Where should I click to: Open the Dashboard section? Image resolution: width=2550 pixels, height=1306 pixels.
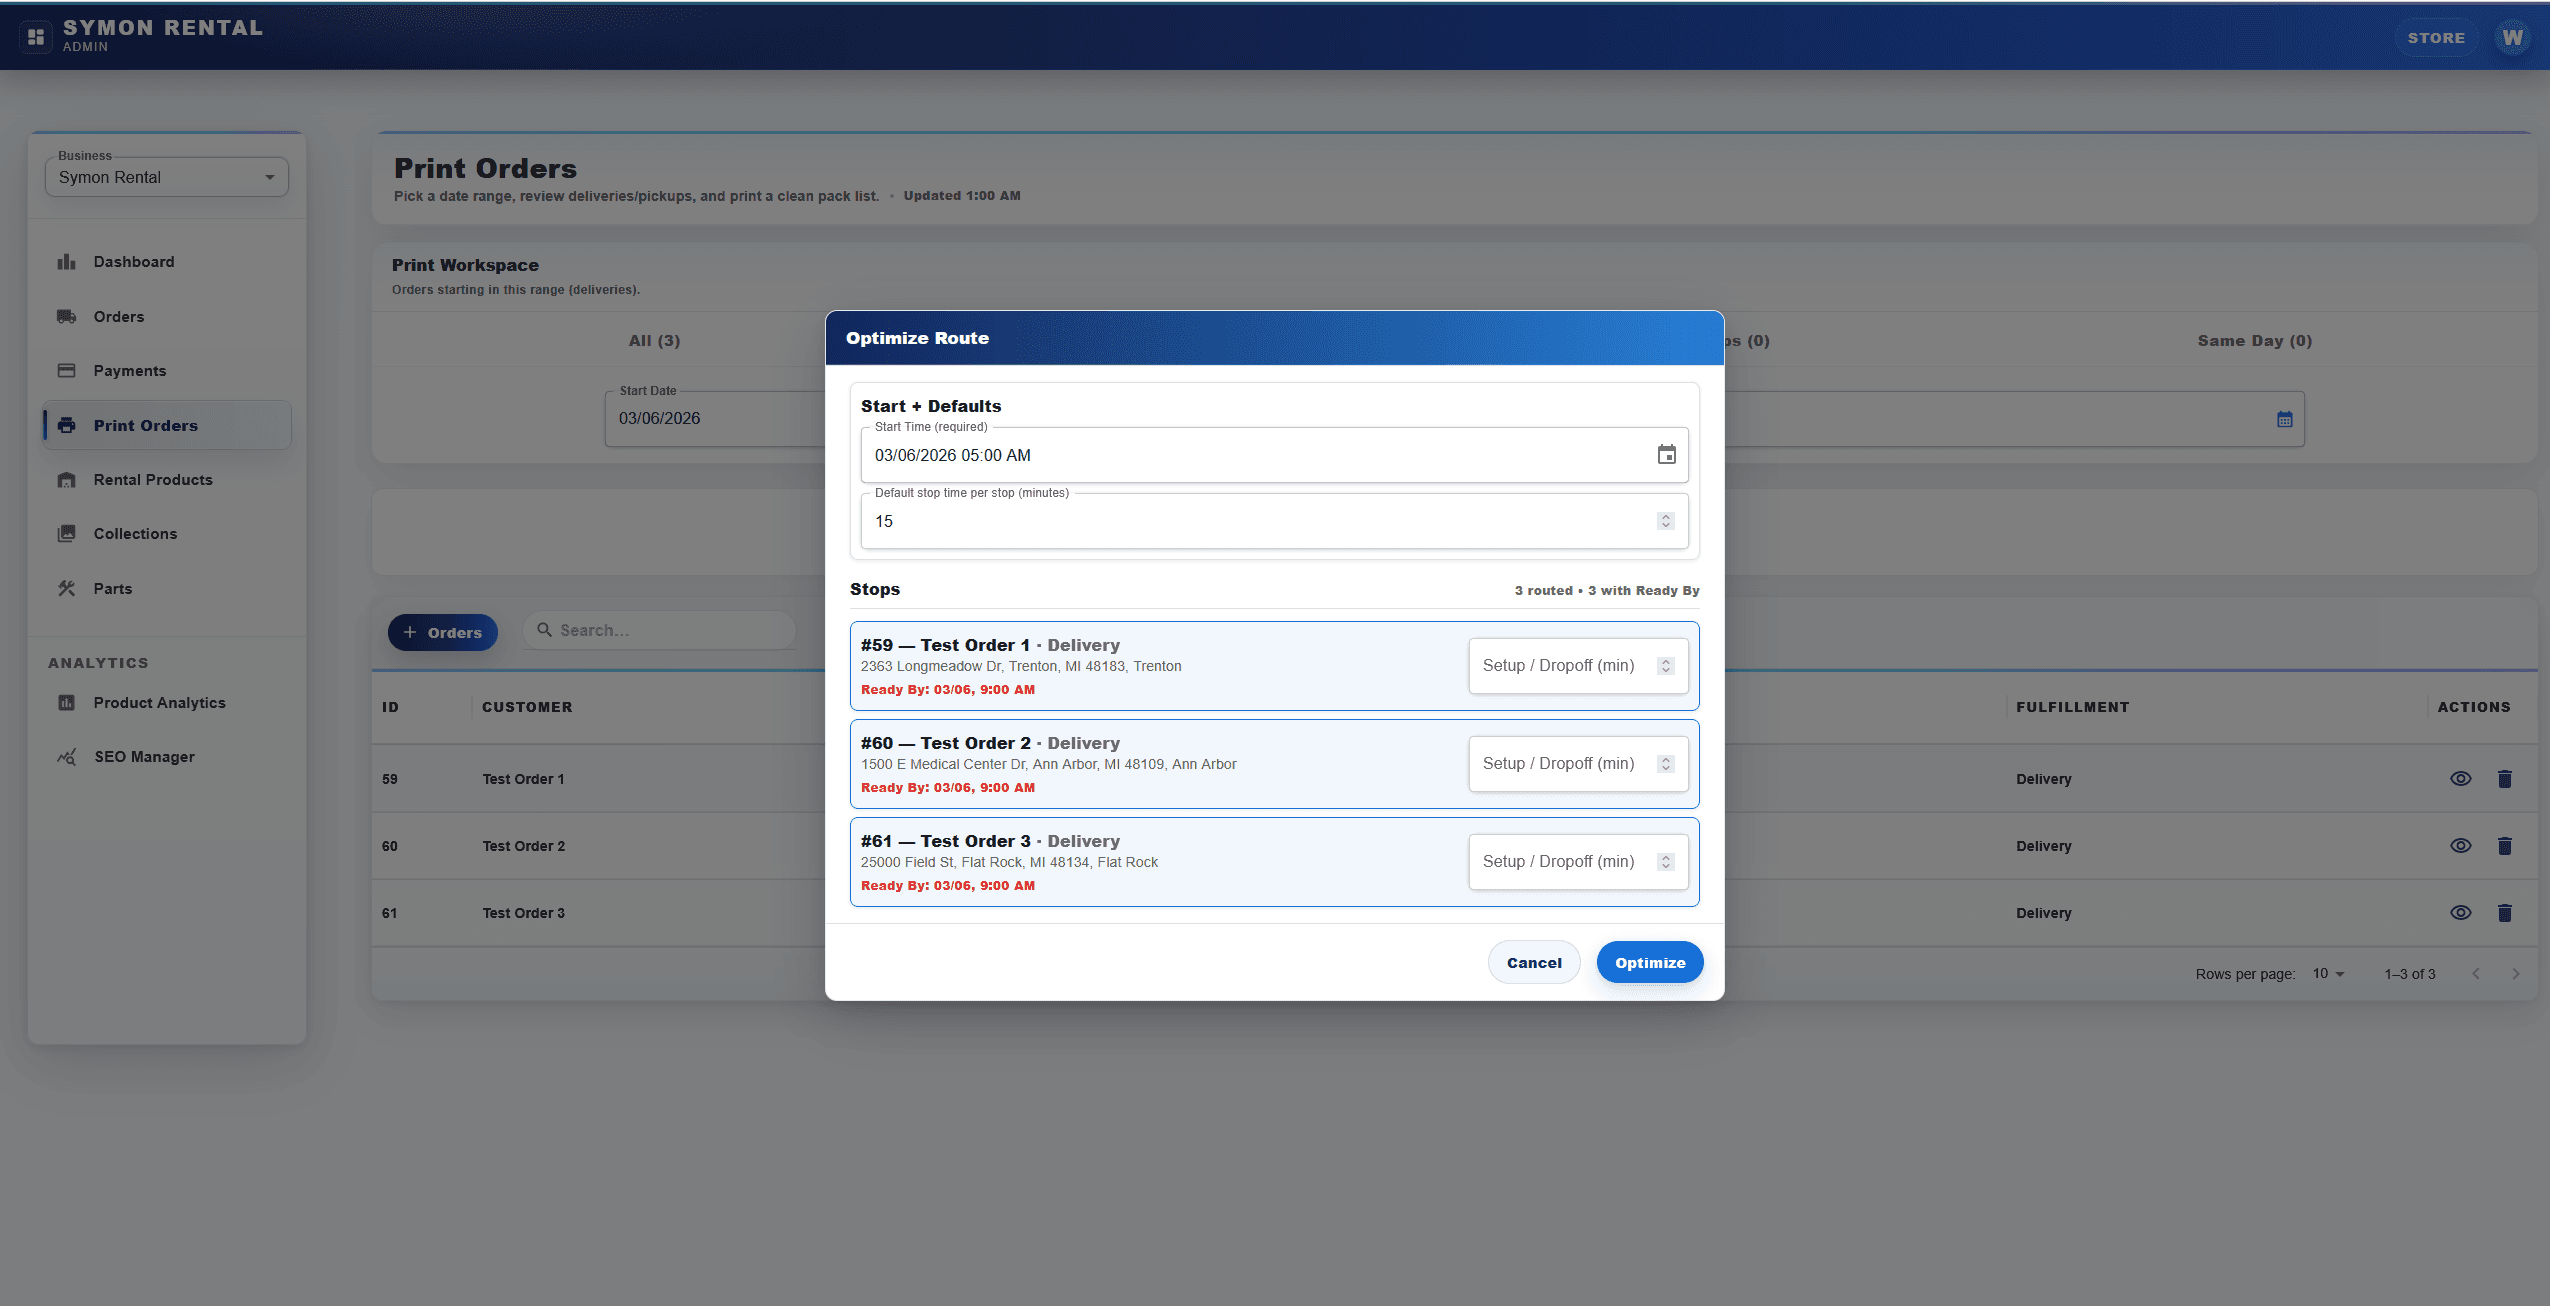point(133,261)
